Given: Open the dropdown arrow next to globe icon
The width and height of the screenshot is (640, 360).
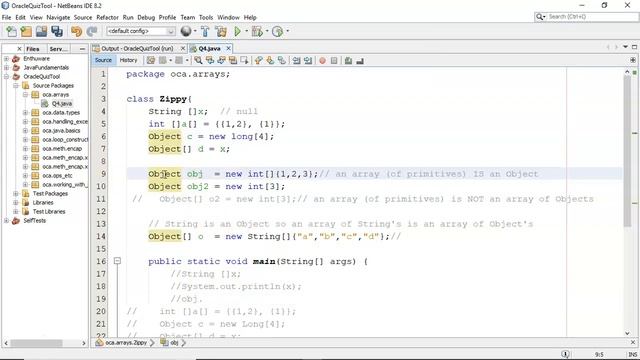Looking at the screenshot, I should 195,31.
